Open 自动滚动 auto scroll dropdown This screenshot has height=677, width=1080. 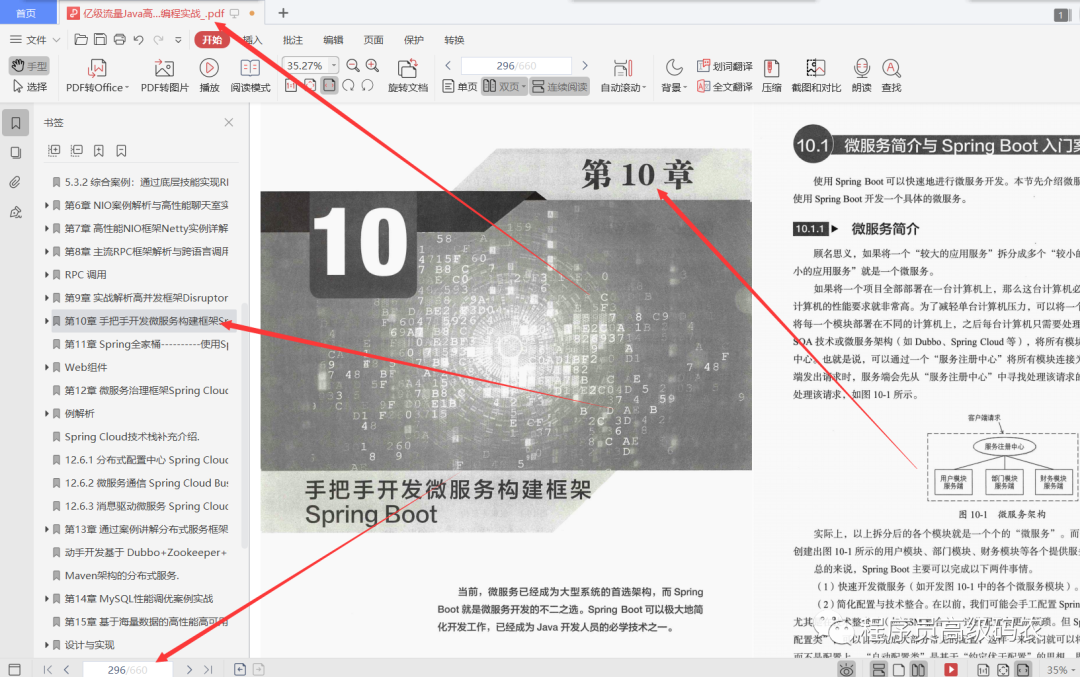[x=623, y=76]
